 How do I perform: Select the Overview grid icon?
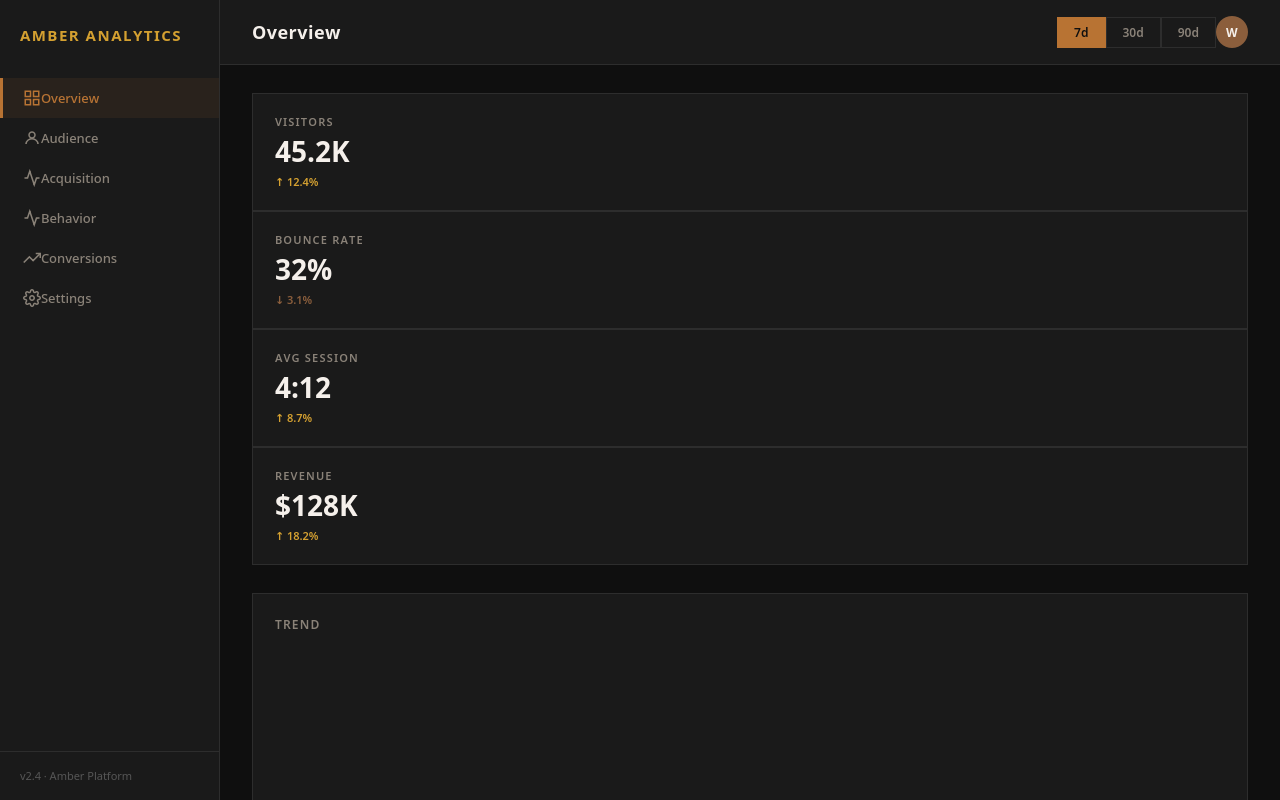(x=30, y=97)
